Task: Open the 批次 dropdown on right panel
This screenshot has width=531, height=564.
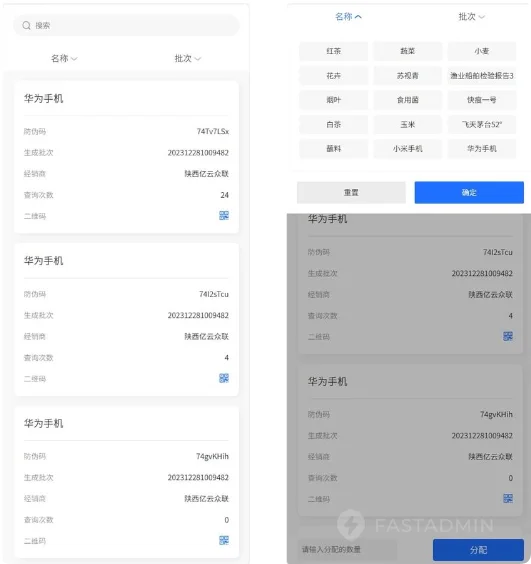Action: (471, 17)
